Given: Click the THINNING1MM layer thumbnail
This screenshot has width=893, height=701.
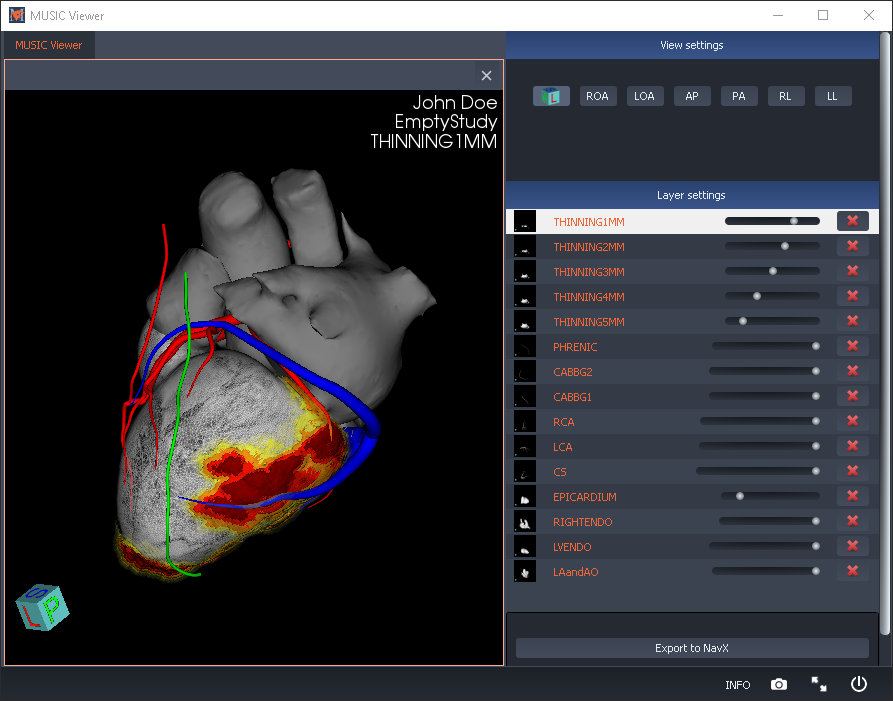Looking at the screenshot, I should point(525,221).
